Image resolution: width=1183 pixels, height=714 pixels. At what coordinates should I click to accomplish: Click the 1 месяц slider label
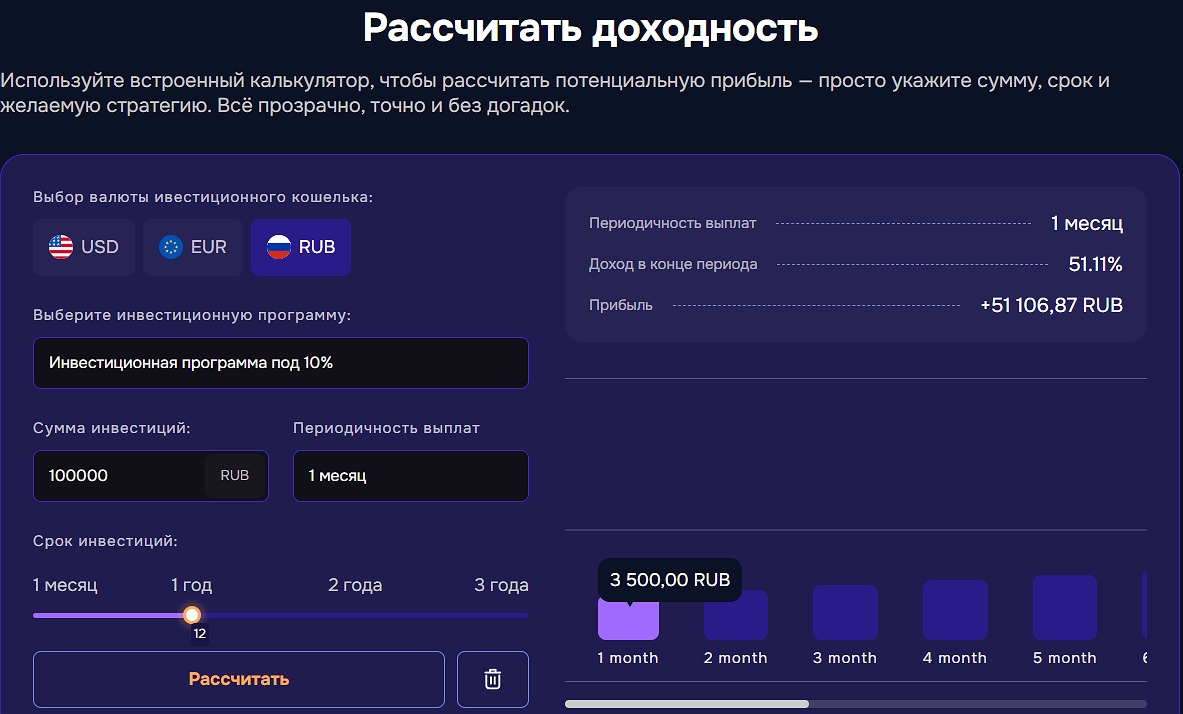pyautogui.click(x=65, y=585)
